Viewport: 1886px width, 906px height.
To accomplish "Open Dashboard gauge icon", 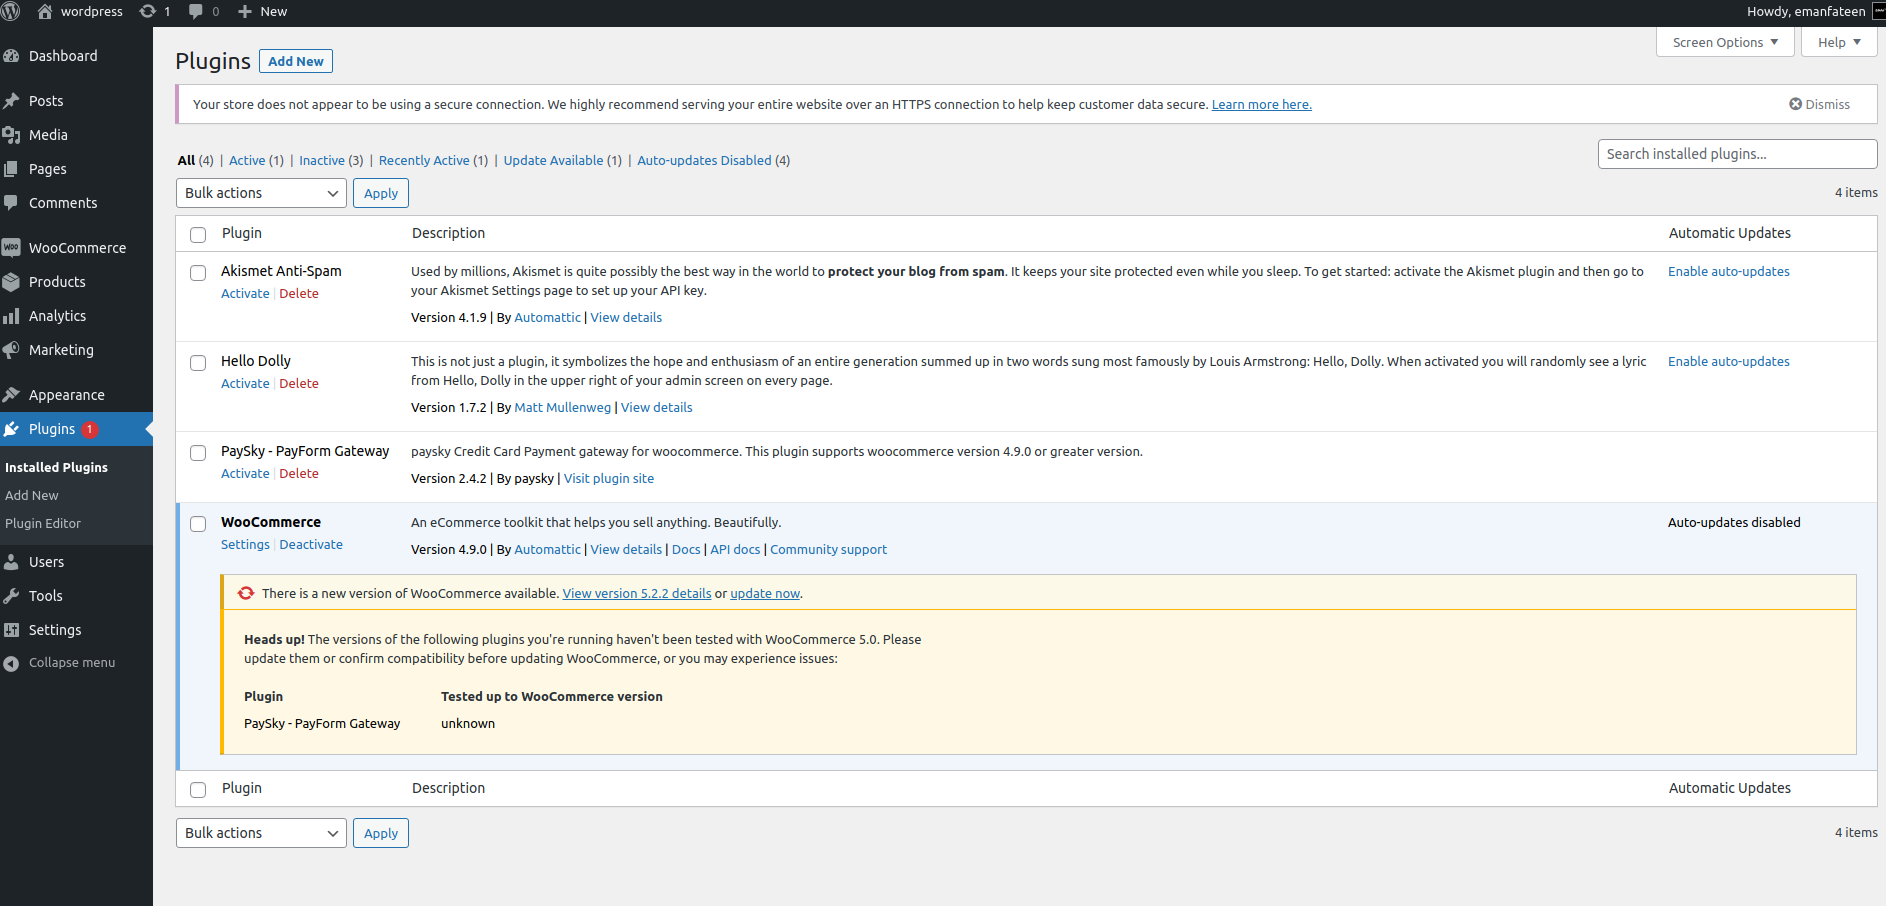I will point(12,56).
